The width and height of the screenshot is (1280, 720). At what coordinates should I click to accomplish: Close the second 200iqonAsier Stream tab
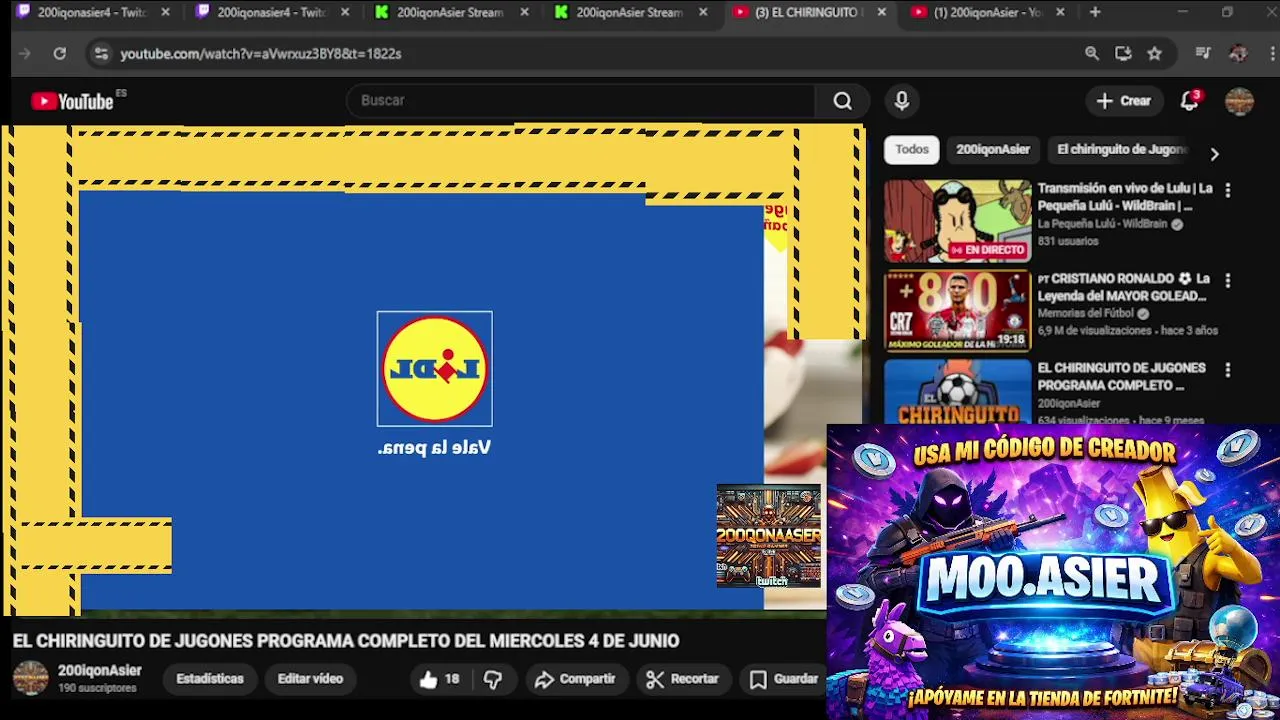coord(703,13)
